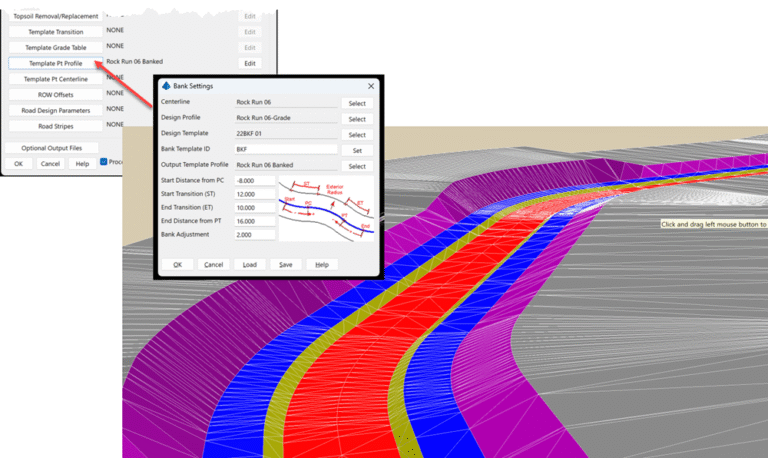Click Select button for Design Template
The image size is (768, 458).
coord(357,135)
